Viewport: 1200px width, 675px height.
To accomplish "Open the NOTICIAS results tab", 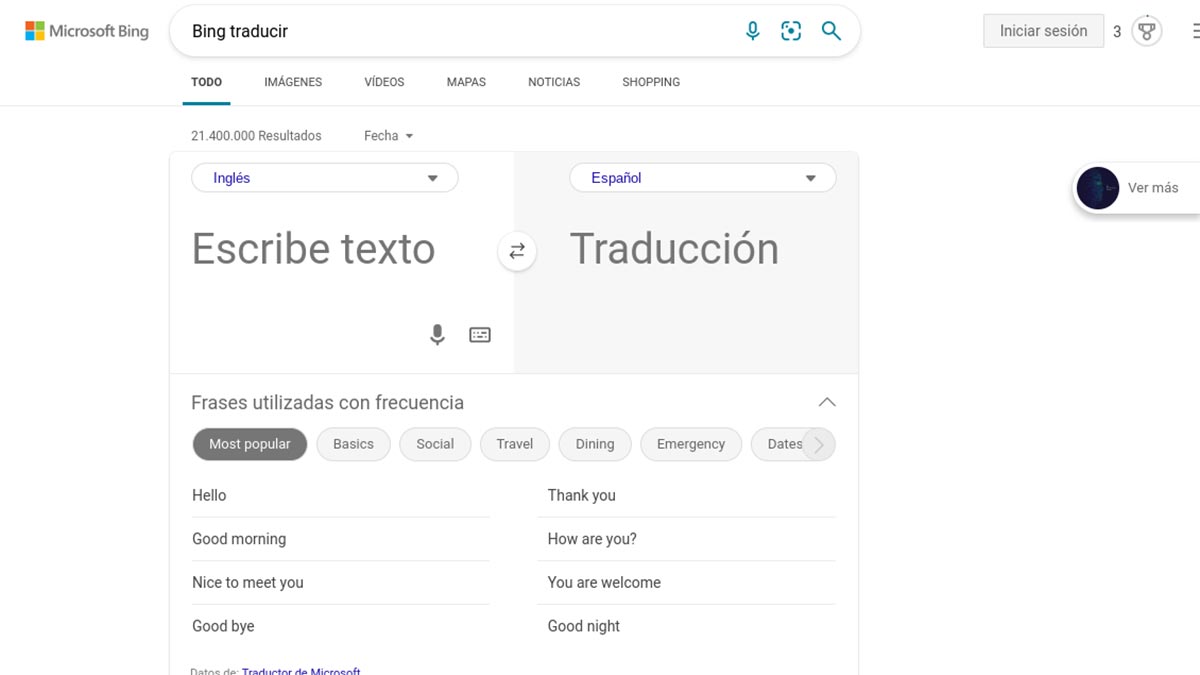I will tap(553, 81).
